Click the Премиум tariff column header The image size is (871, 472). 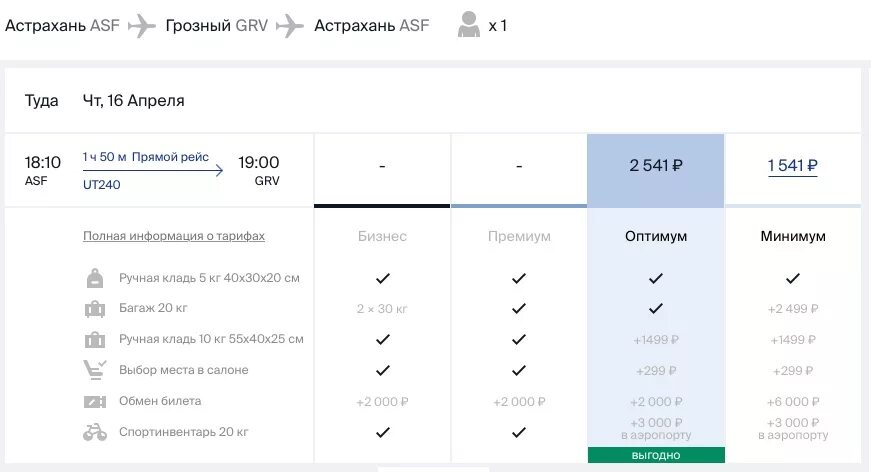point(519,236)
